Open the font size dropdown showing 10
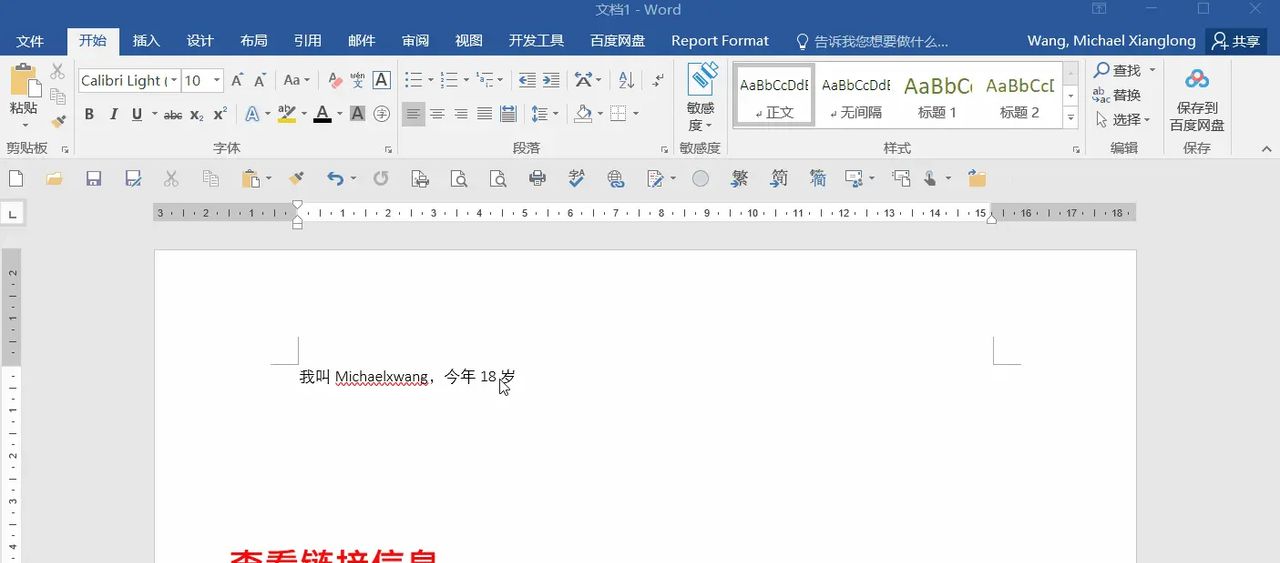Image resolution: width=1280 pixels, height=563 pixels. point(217,80)
